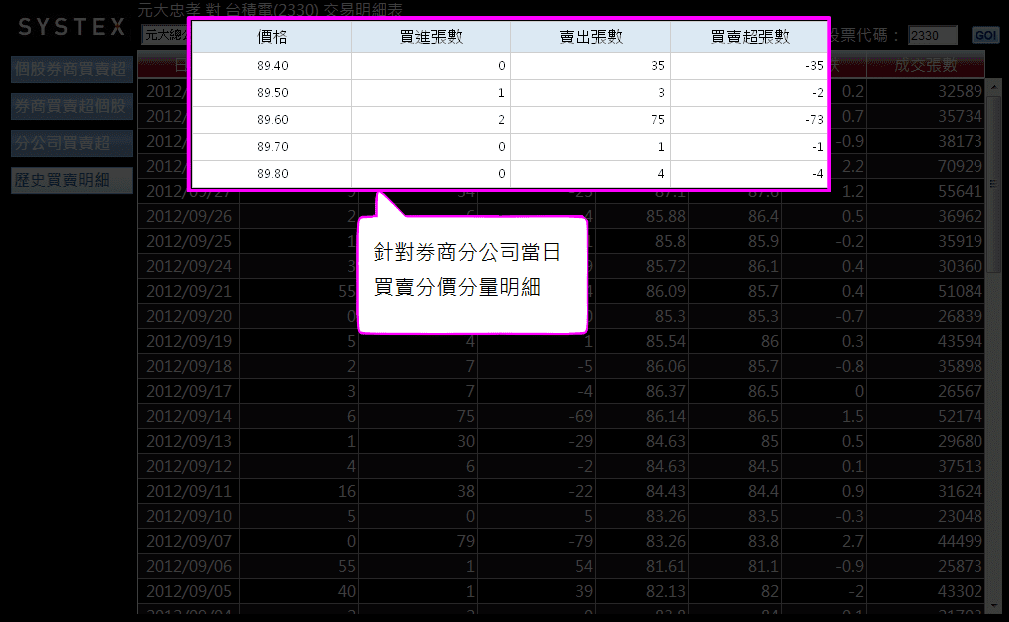Click the stock code input field
Screen dimensions: 1009x622
[932, 35]
